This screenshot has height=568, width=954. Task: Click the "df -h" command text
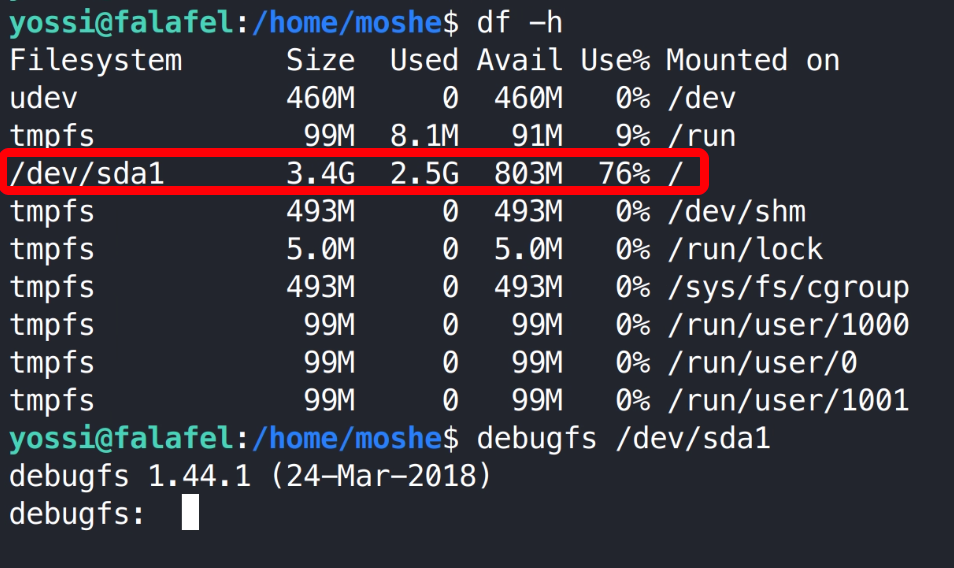click(x=520, y=22)
